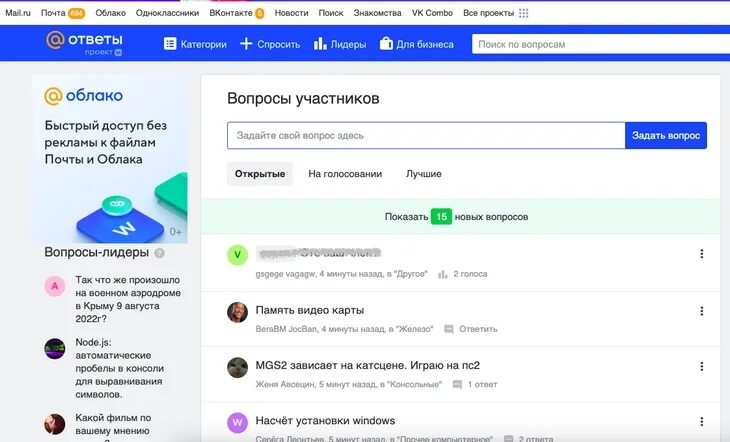Viewport: 730px width, 442px height.
Task: Open ВКонтакте in the top bar
Action: click(x=231, y=13)
